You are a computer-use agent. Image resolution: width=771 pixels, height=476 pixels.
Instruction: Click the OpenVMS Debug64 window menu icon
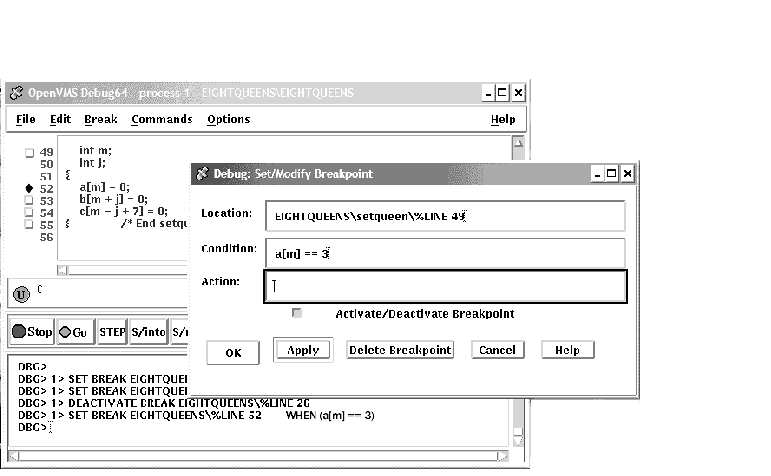[16, 93]
